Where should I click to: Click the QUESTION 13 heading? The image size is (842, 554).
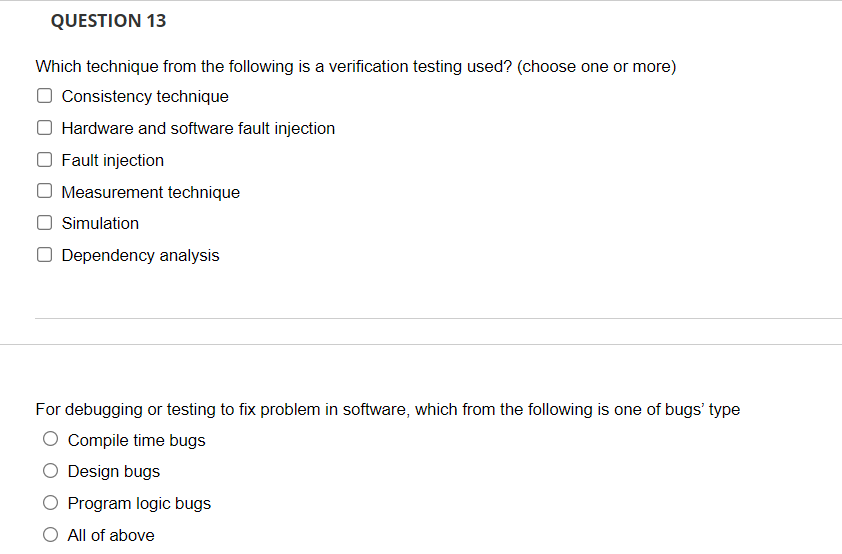click(108, 21)
